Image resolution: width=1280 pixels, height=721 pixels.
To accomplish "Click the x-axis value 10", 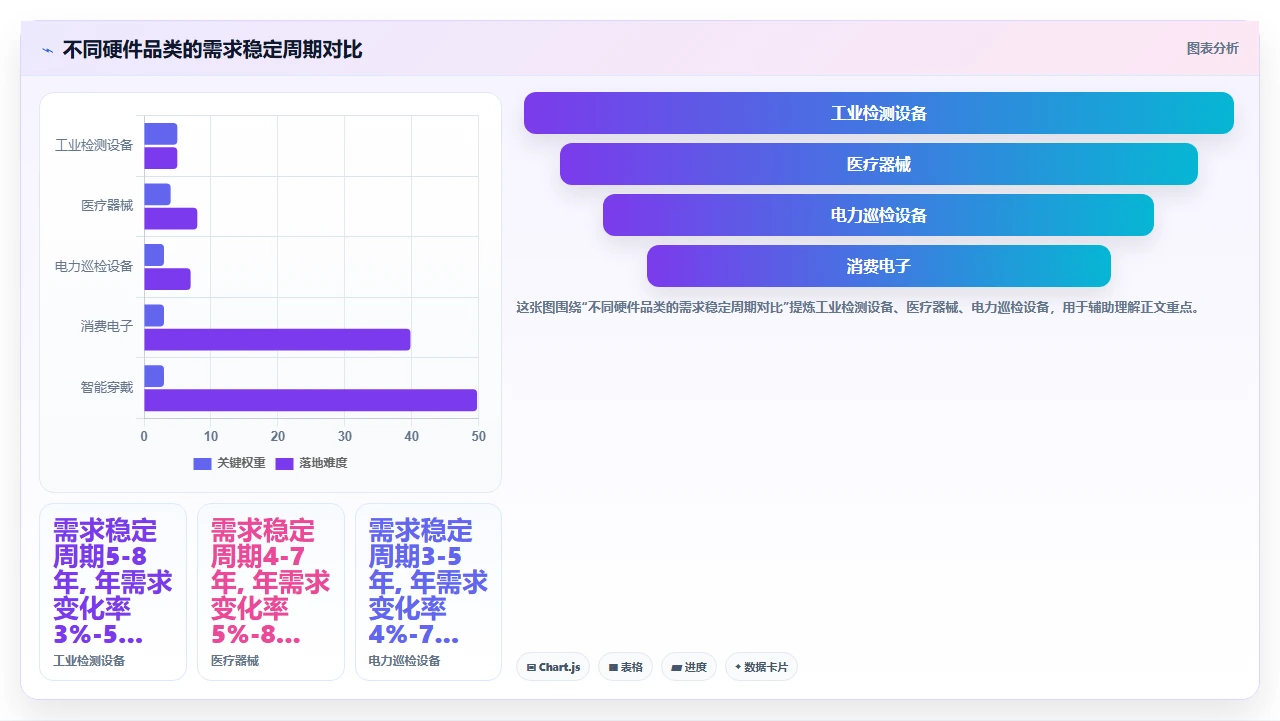I will 211,436.
